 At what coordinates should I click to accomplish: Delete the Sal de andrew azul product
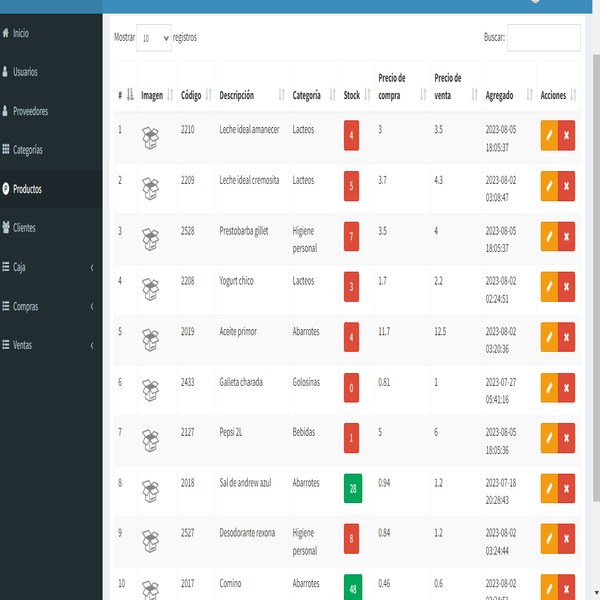(566, 488)
